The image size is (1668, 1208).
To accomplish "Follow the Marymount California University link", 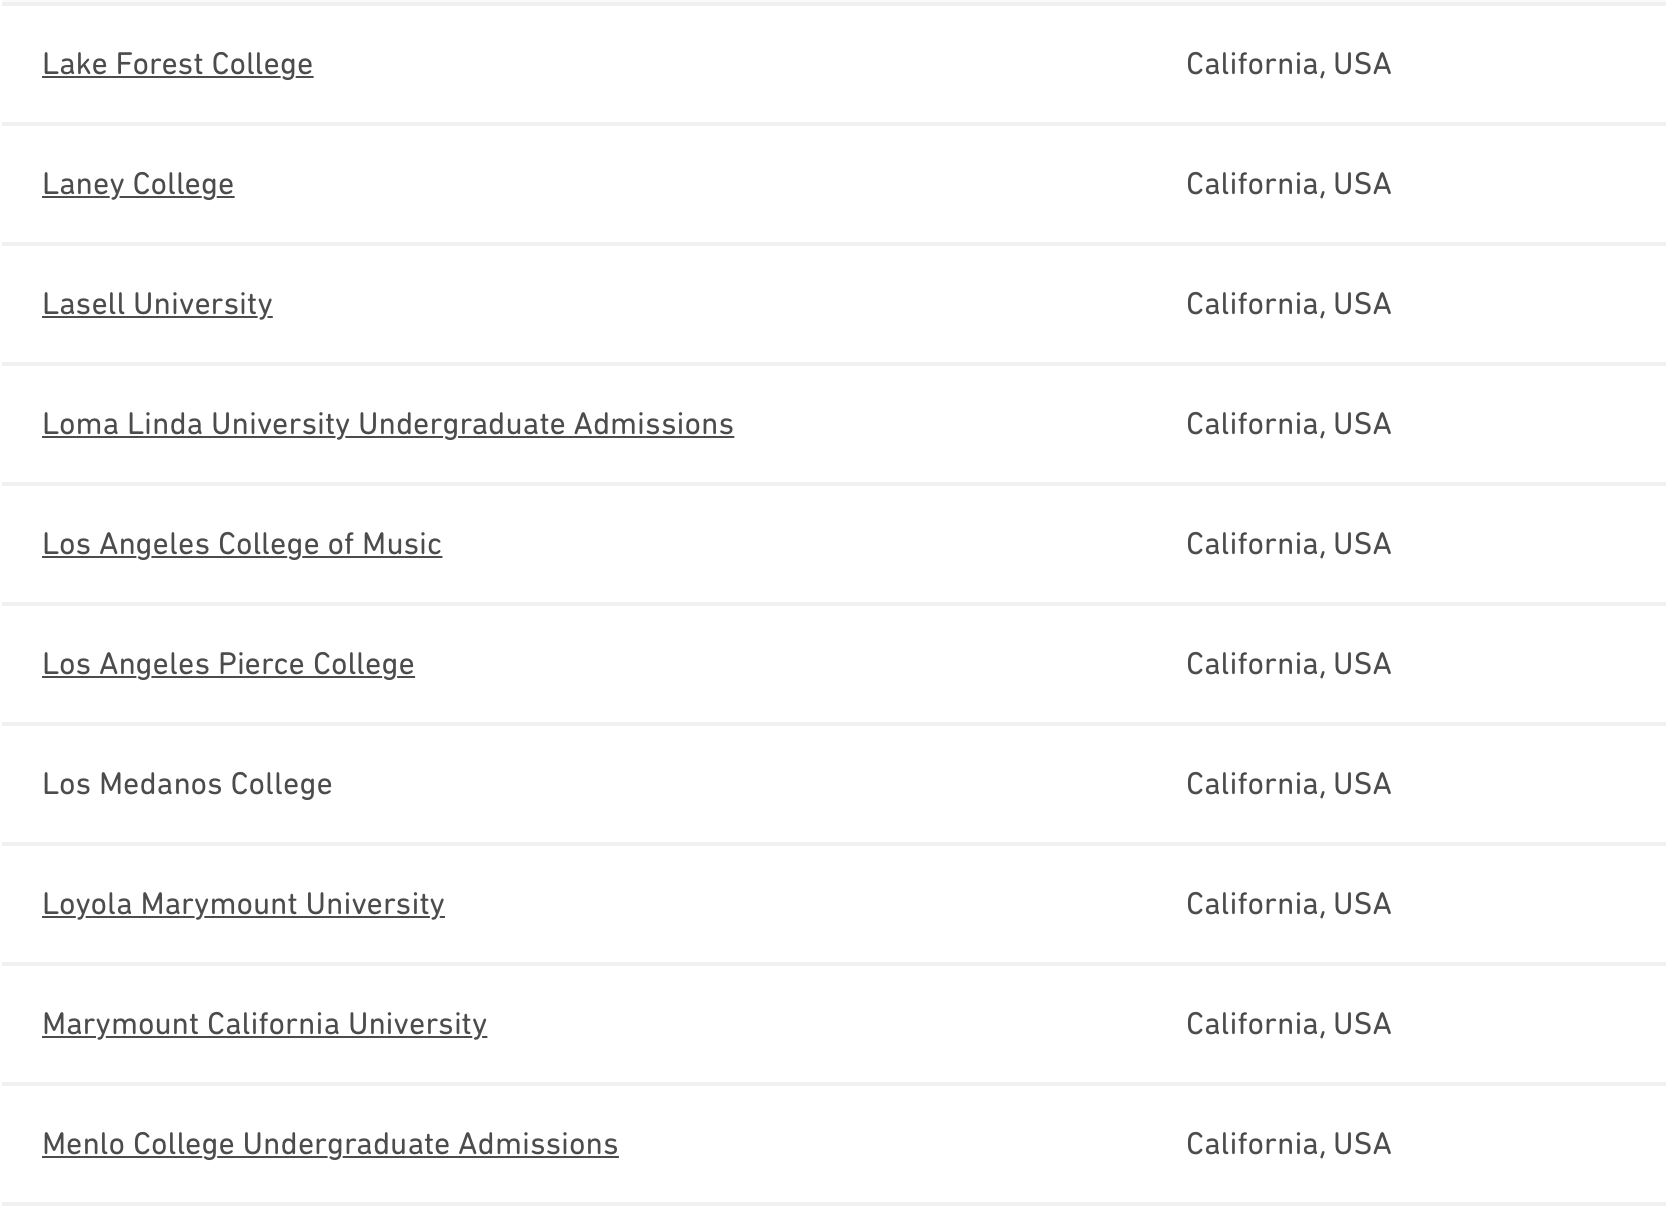I will pyautogui.click(x=264, y=1024).
